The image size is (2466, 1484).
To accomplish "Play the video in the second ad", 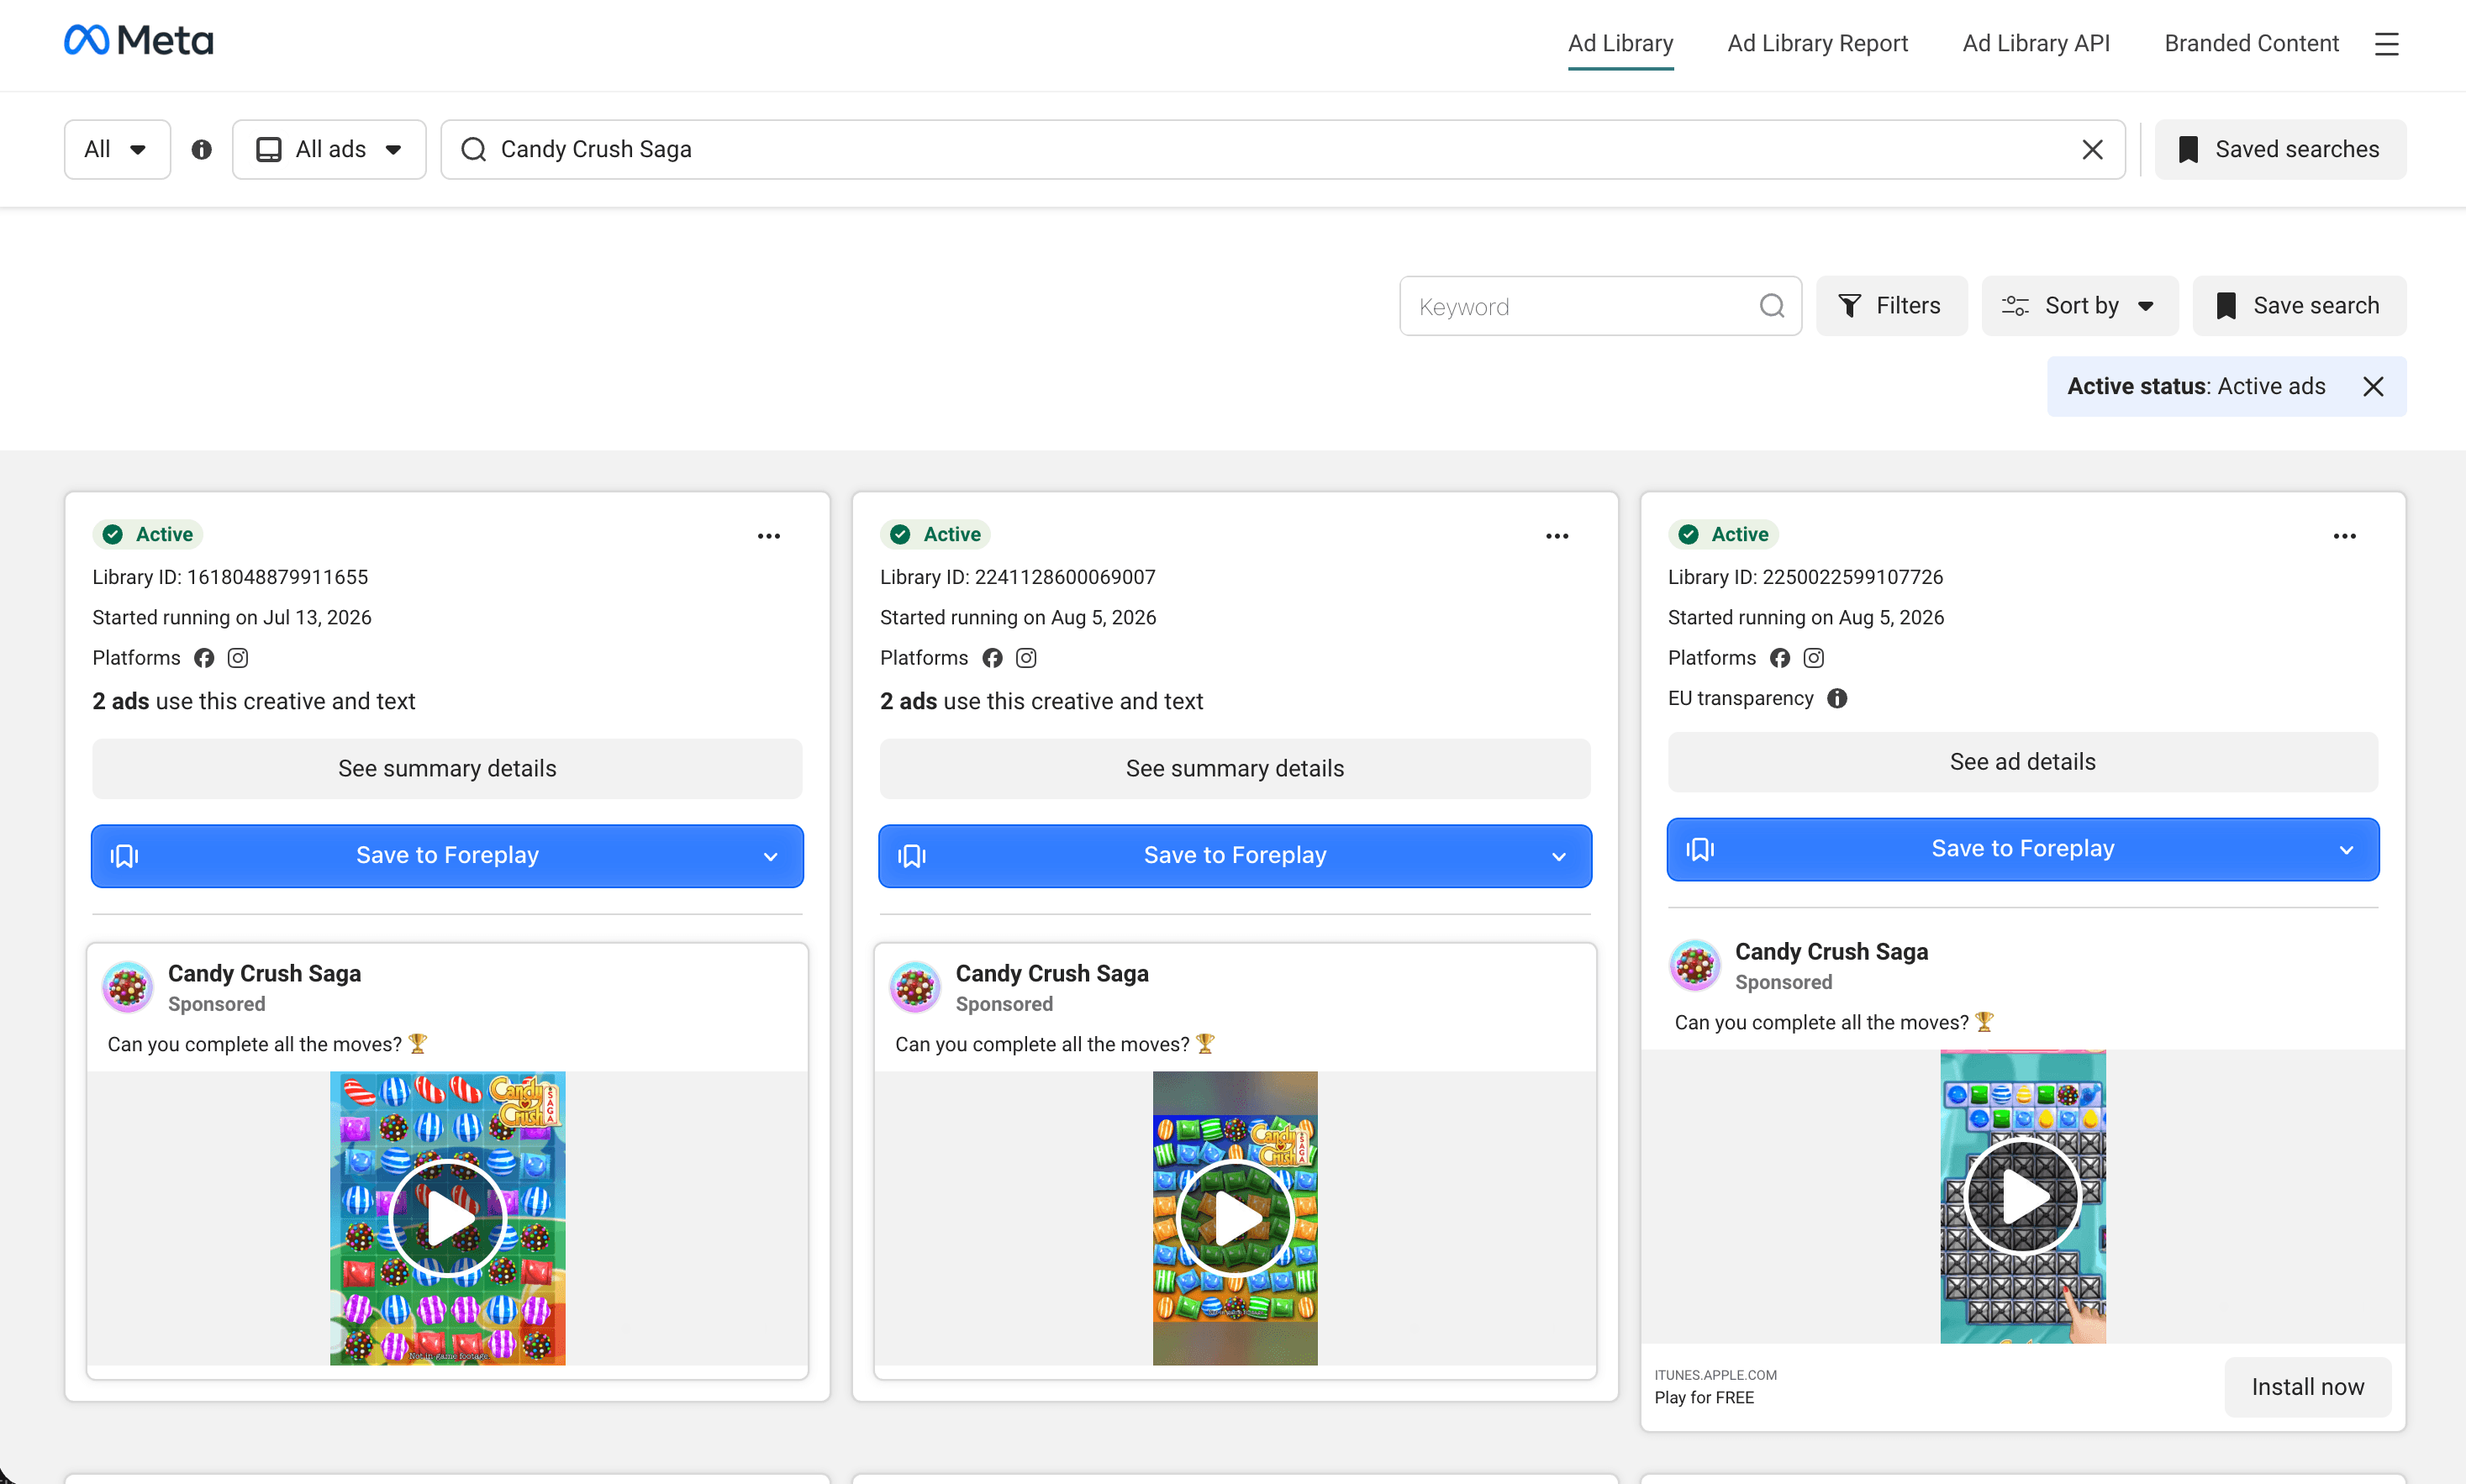I will pyautogui.click(x=1235, y=1219).
